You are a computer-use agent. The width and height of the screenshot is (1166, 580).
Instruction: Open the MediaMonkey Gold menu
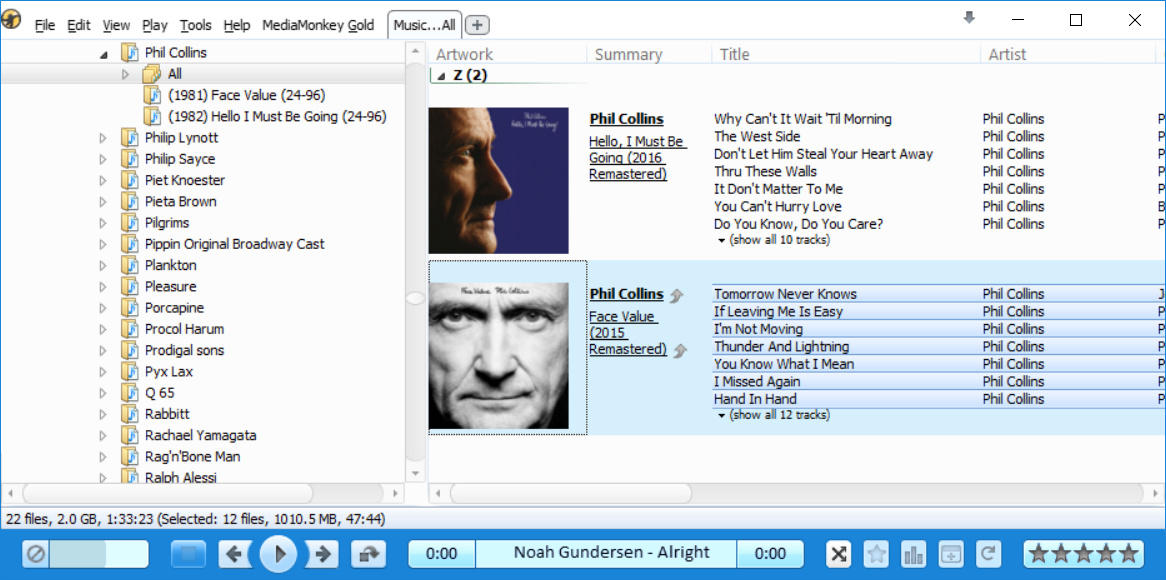(318, 25)
